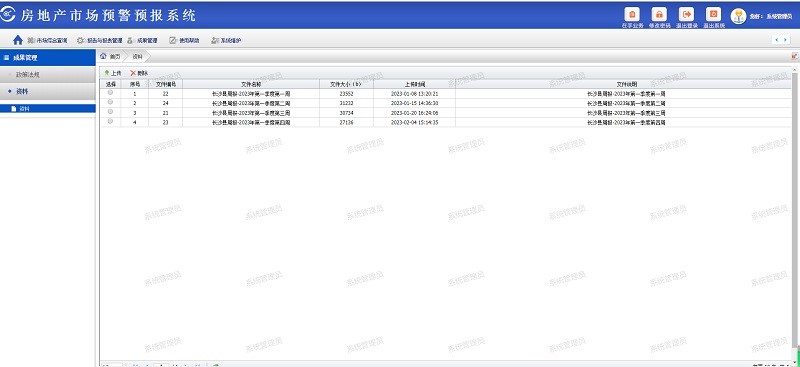This screenshot has height=367, width=800.
Task: Select radio button for file number 24
Action: tap(110, 103)
